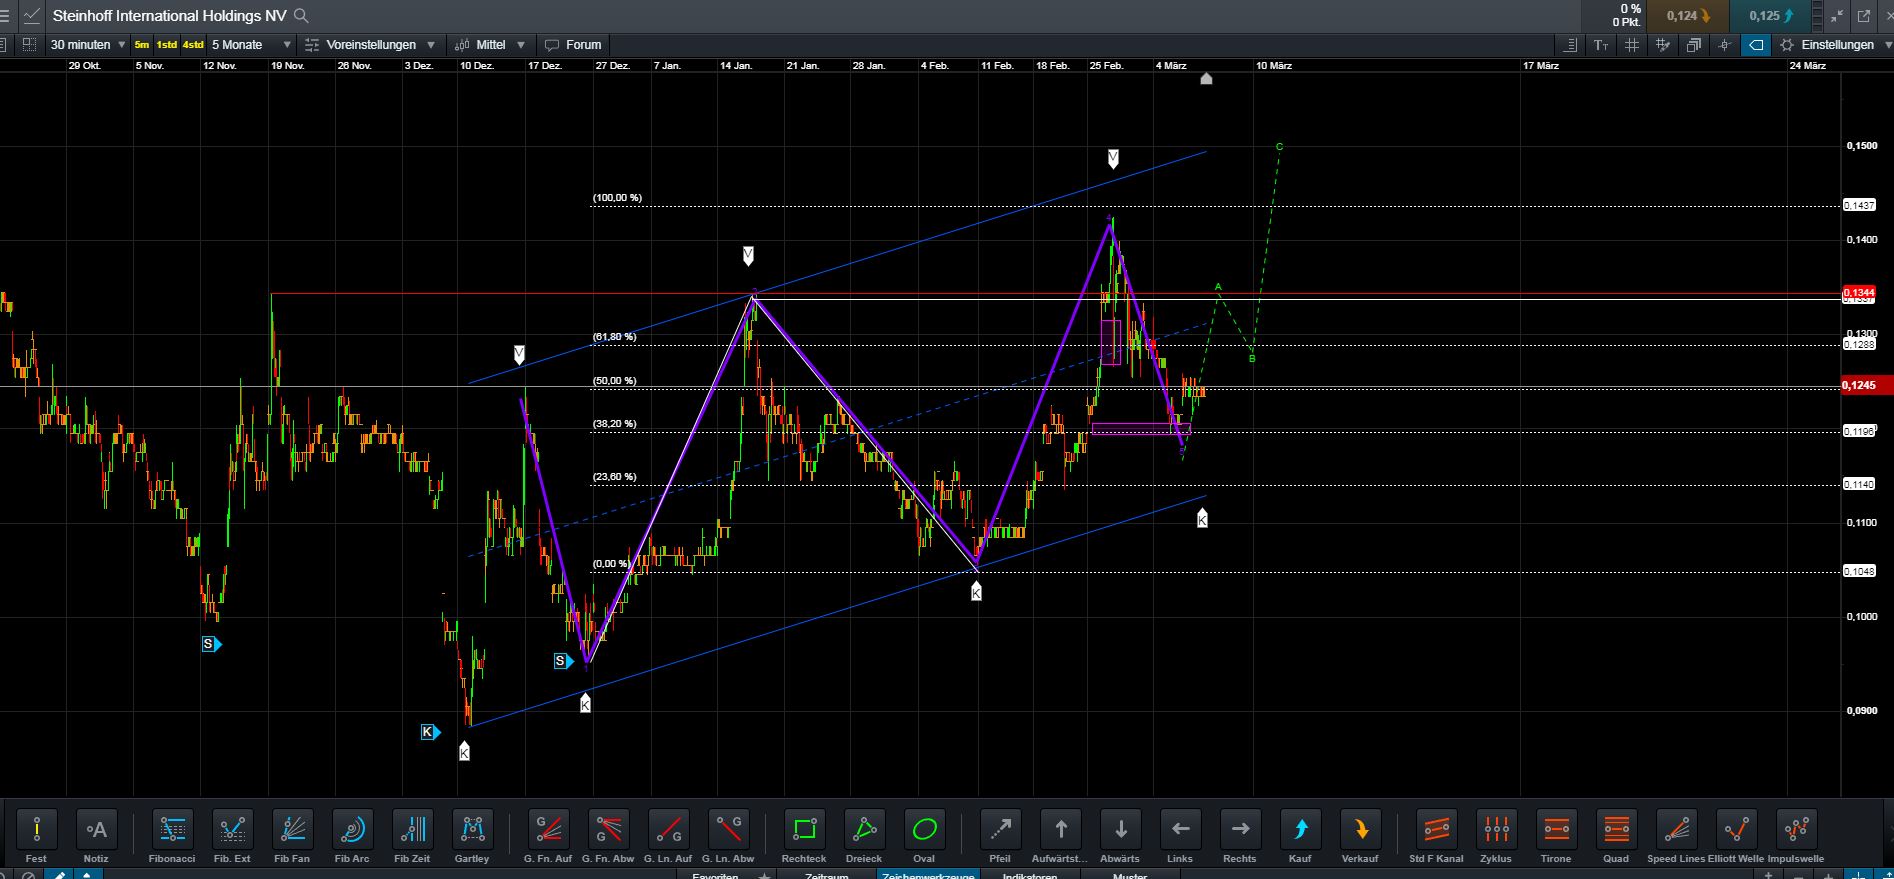Select the Elliott Welle tool
The width and height of the screenshot is (1894, 879).
click(1736, 829)
